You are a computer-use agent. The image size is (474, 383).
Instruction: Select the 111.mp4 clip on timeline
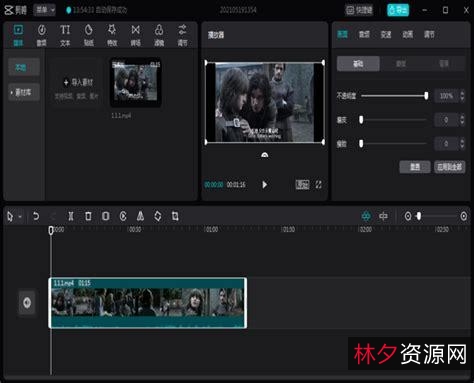(x=148, y=303)
